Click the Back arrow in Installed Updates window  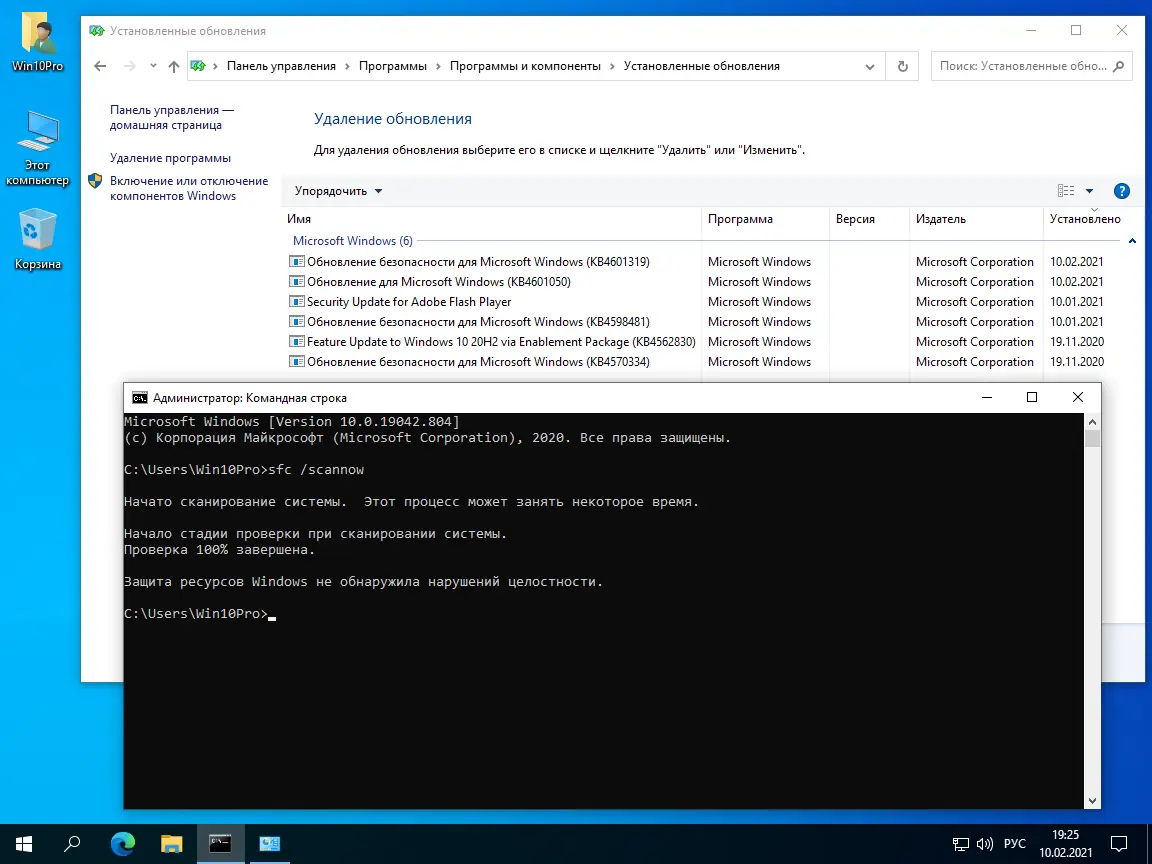click(100, 66)
